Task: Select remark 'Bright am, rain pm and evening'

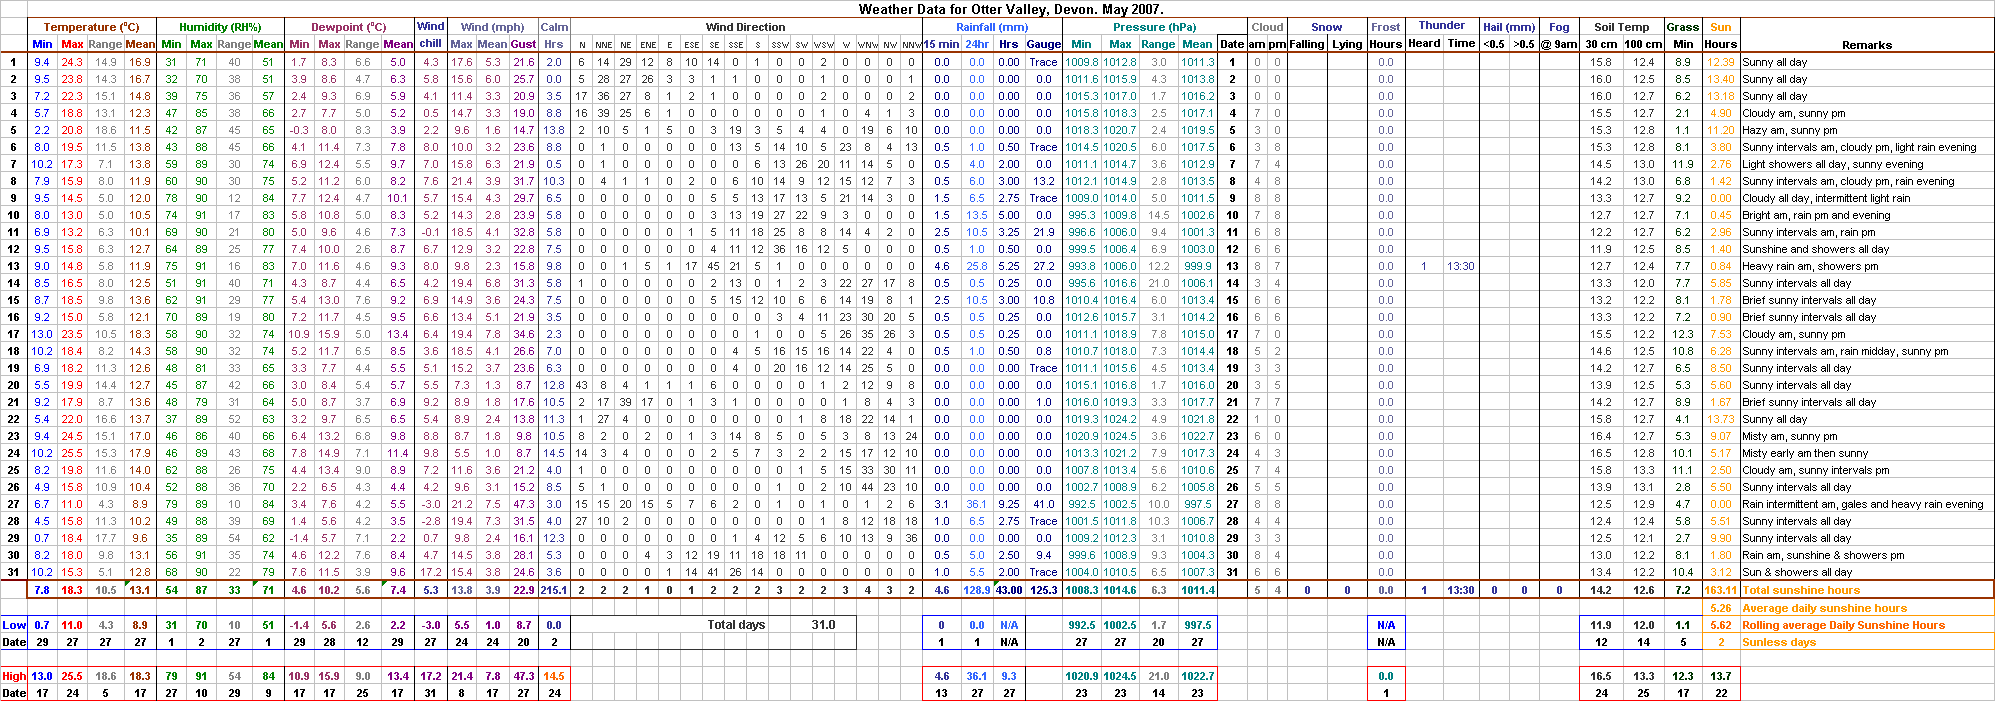Action: click(1816, 215)
